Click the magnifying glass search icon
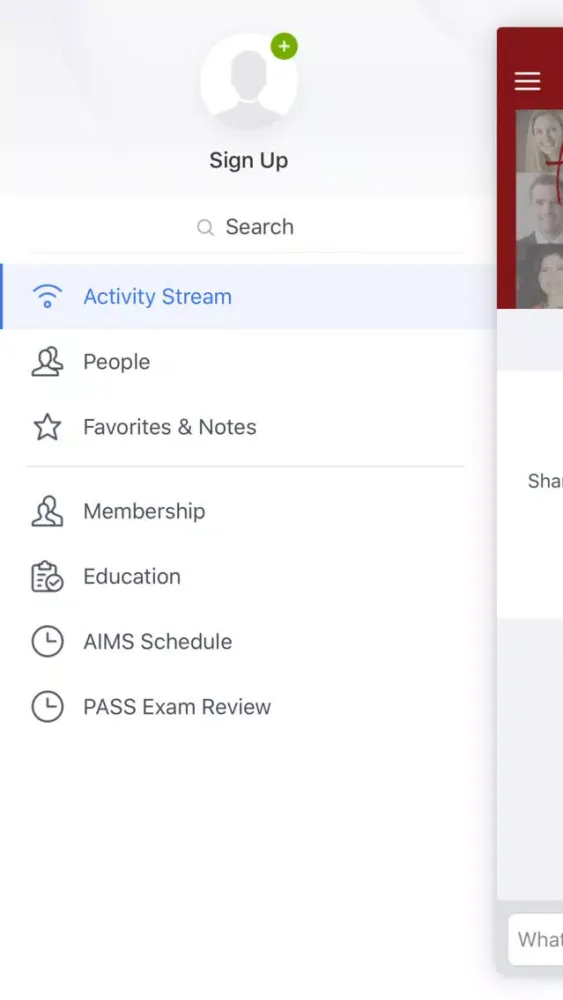Screen dimensions: 563x1000 205,227
